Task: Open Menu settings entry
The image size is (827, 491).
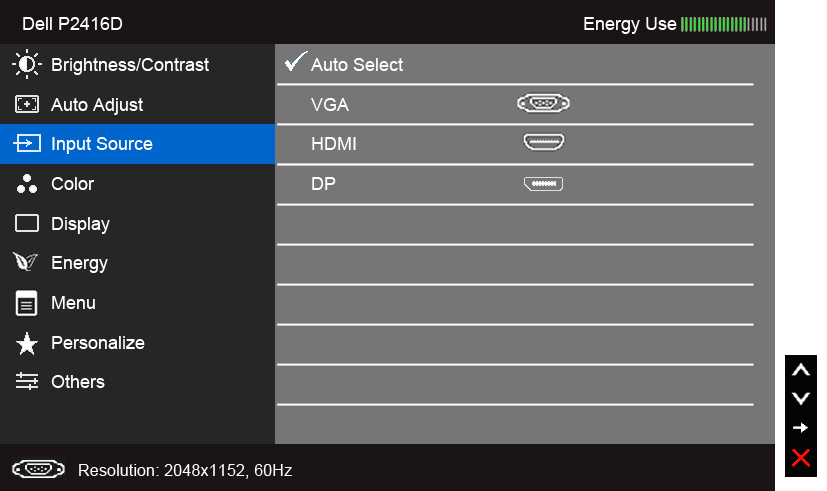Action: (x=137, y=303)
